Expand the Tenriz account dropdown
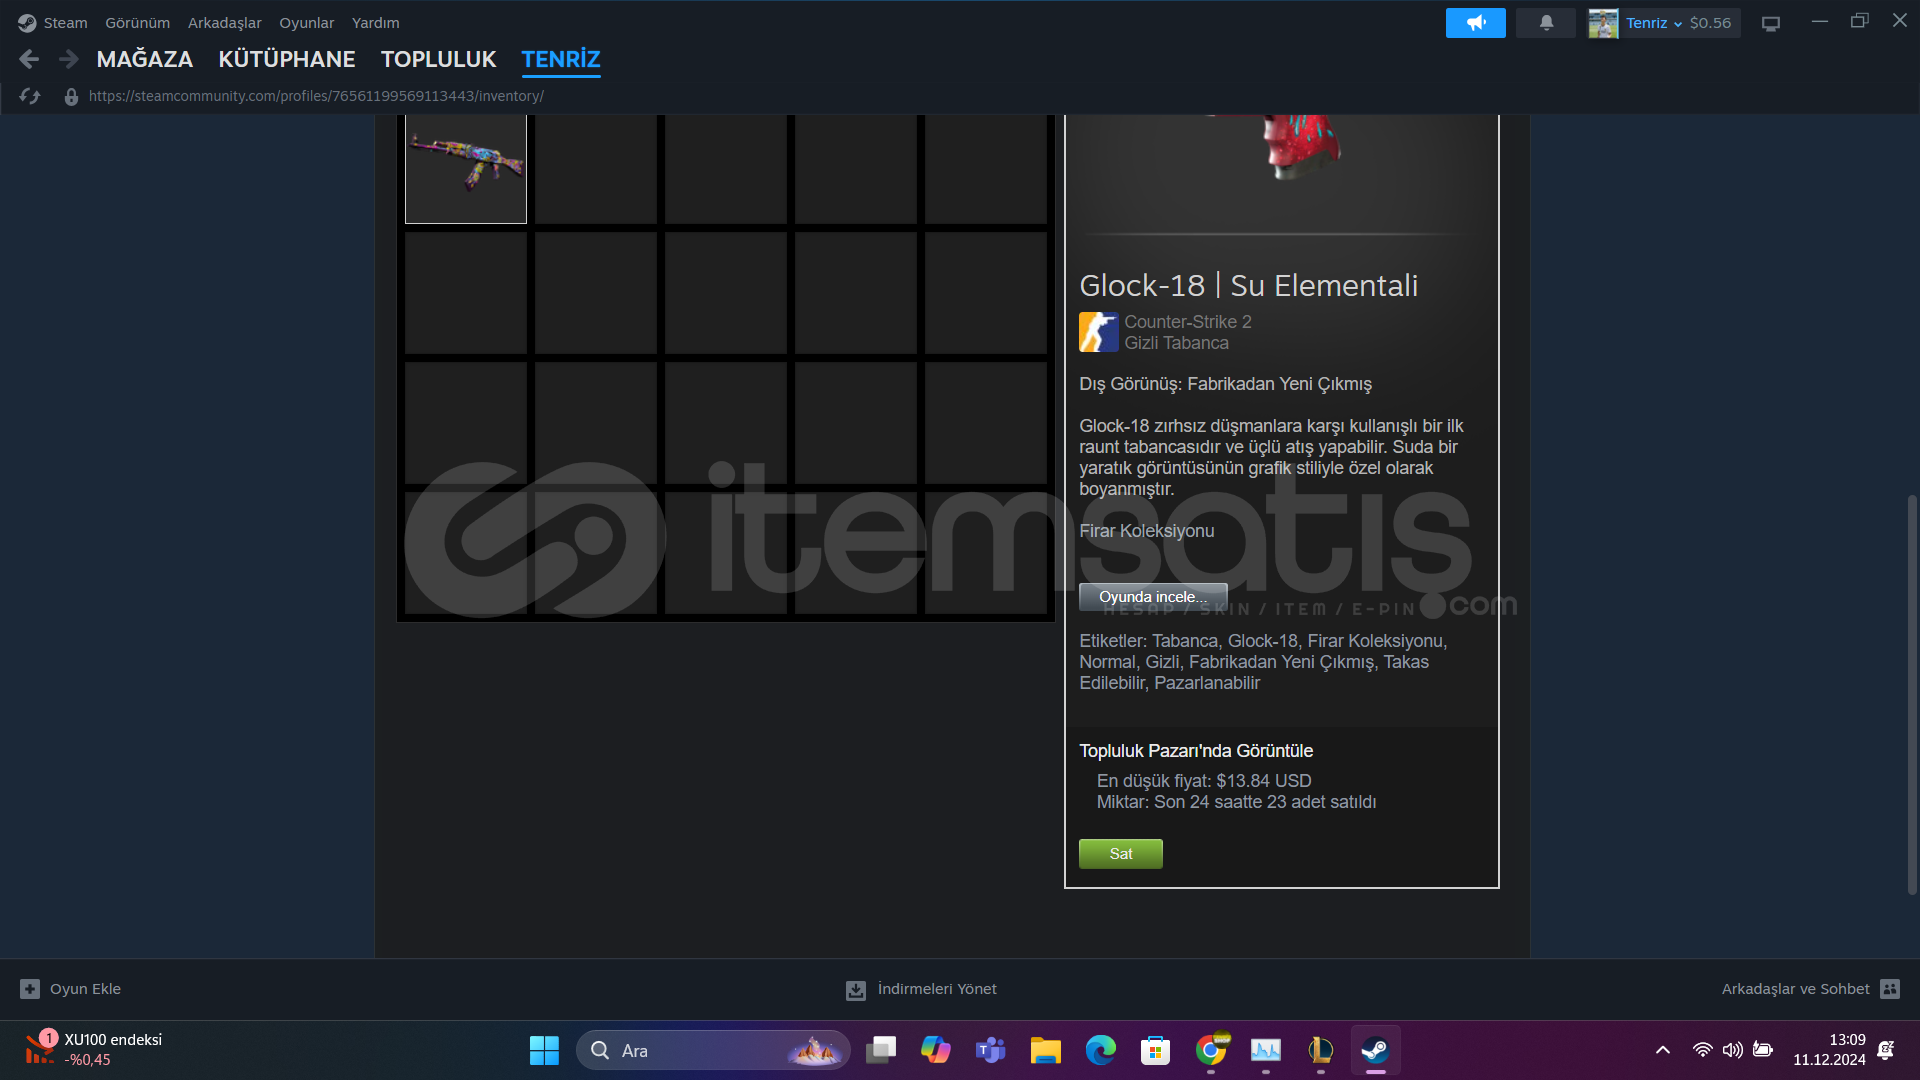This screenshot has width=1920, height=1080. 1677,24
